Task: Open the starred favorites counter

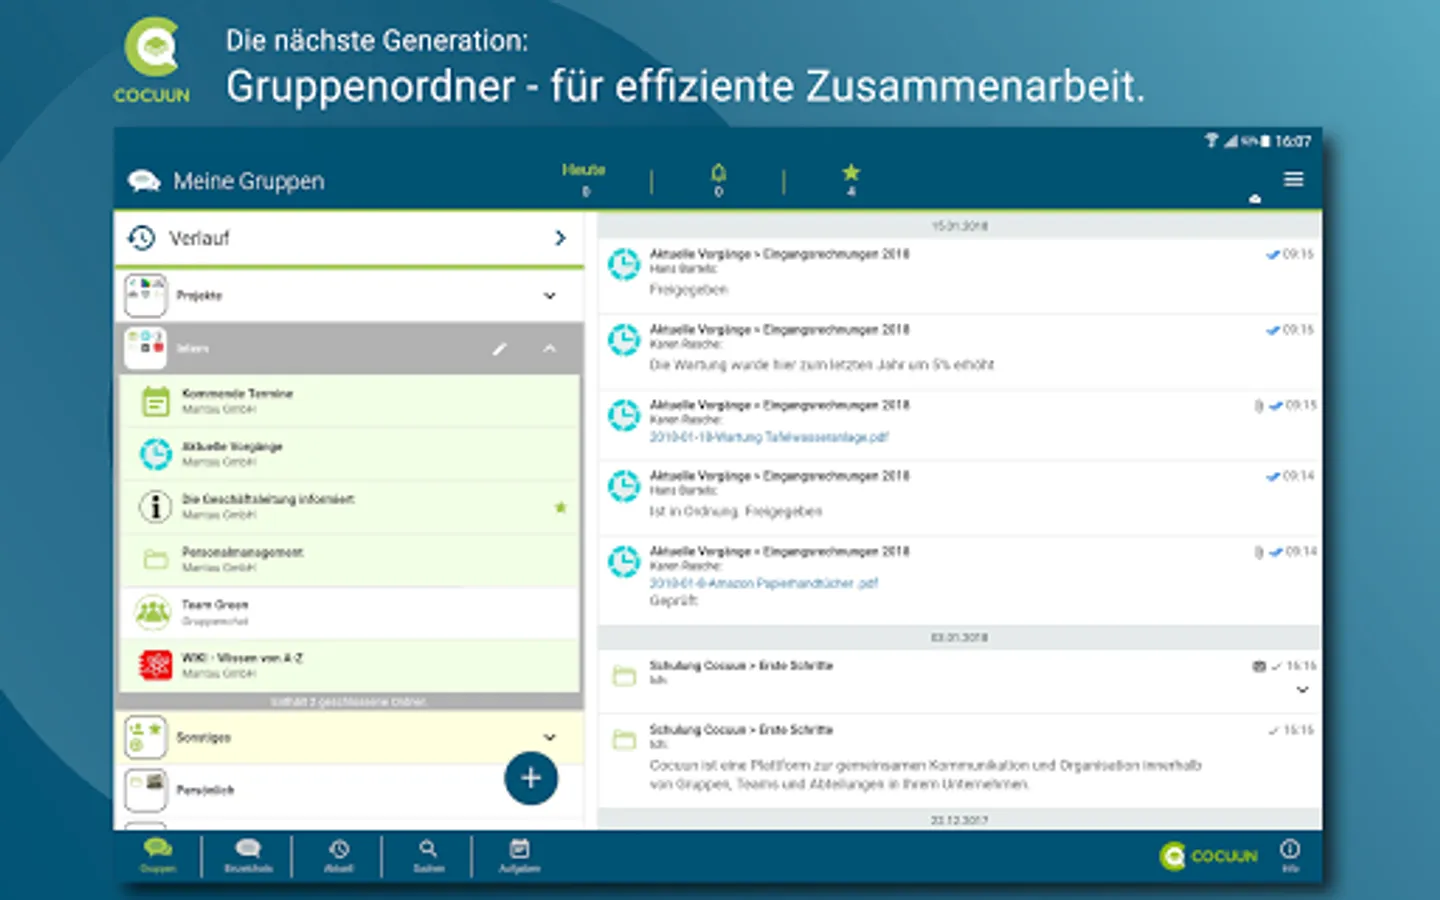Action: 851,179
